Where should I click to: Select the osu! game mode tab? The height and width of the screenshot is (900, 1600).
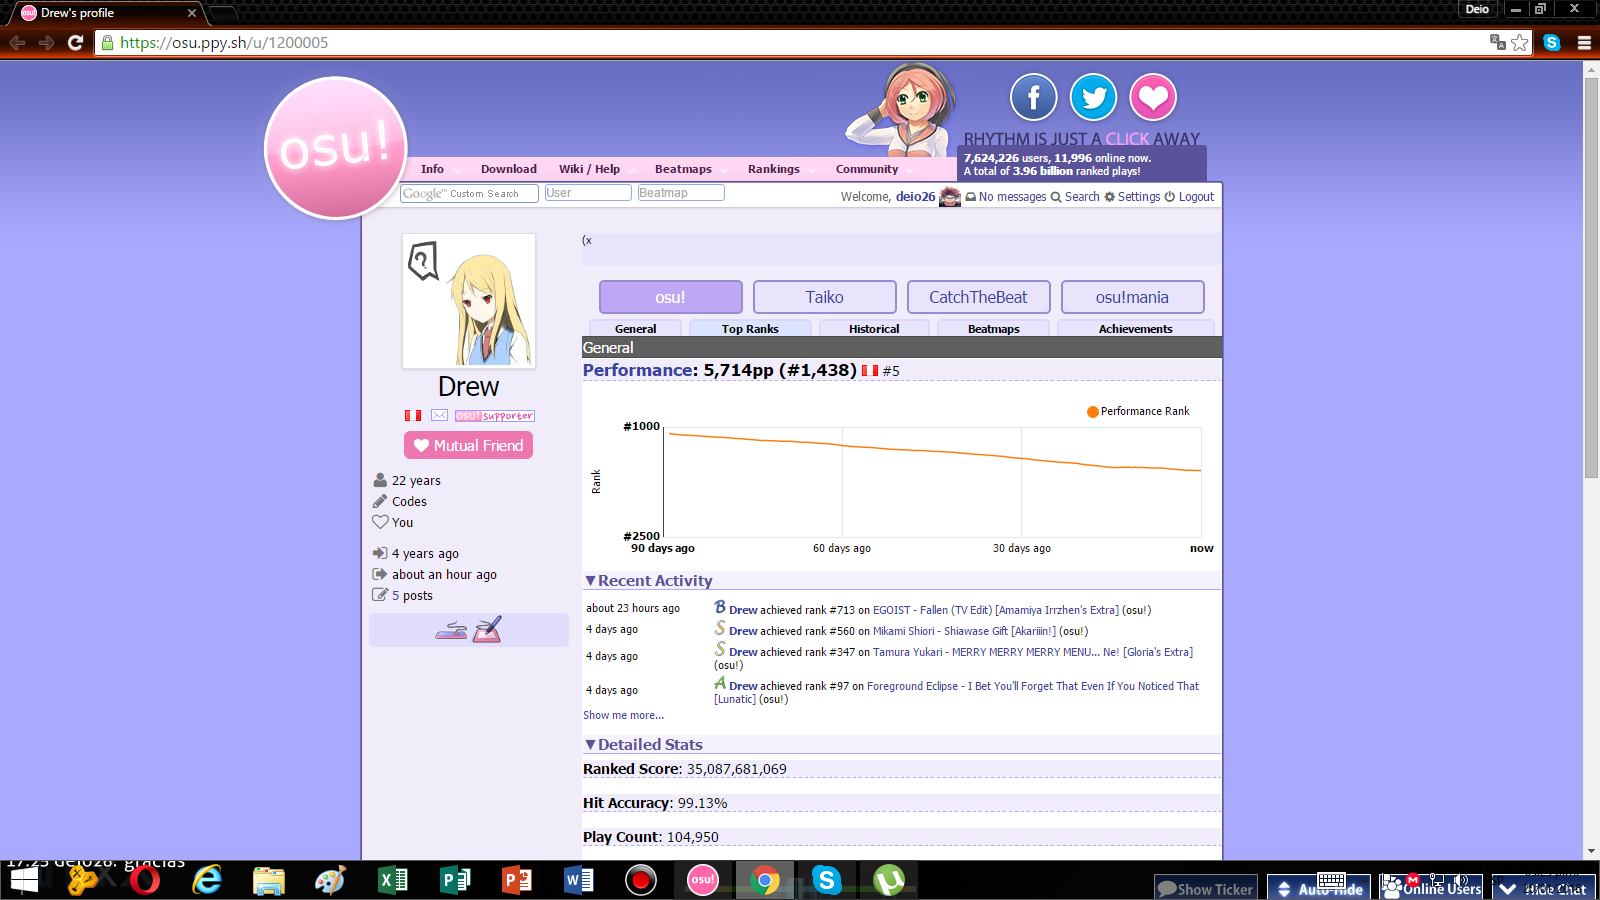(670, 297)
